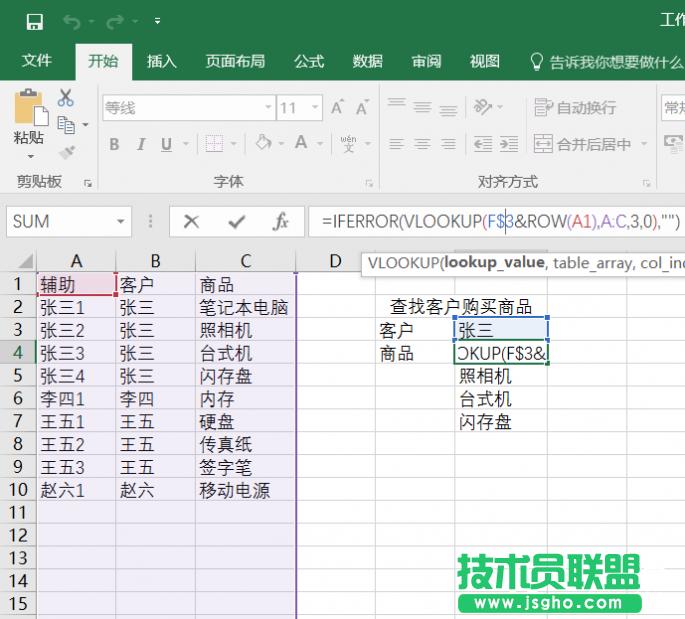Click the Save icon in title bar

coord(34,21)
